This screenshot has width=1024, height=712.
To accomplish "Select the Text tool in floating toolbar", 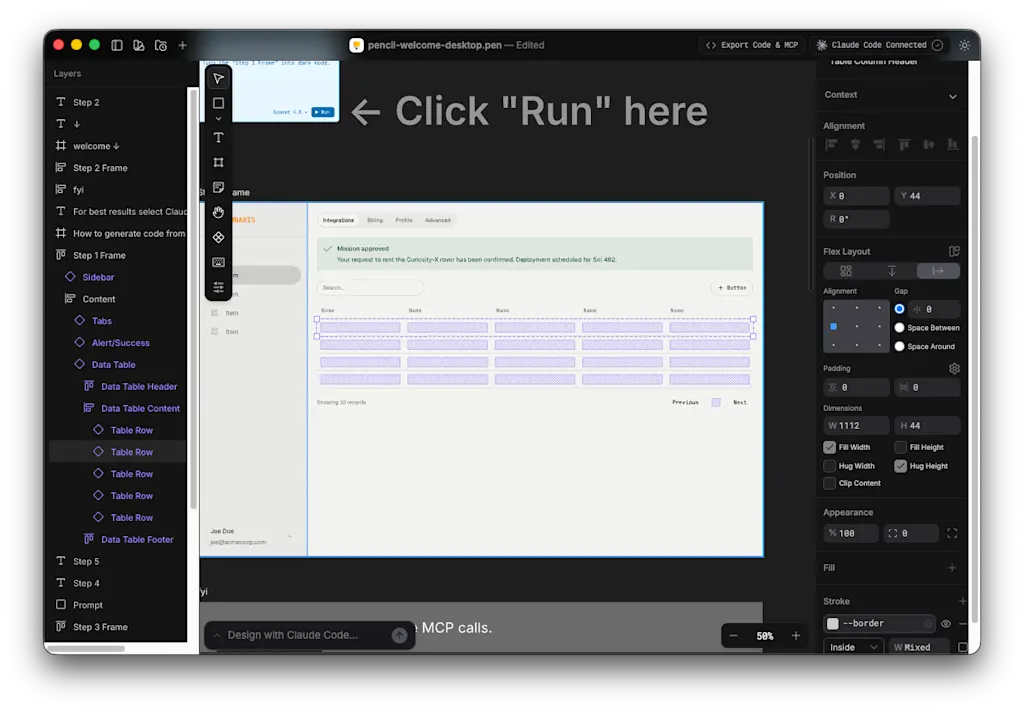I will 218,138.
